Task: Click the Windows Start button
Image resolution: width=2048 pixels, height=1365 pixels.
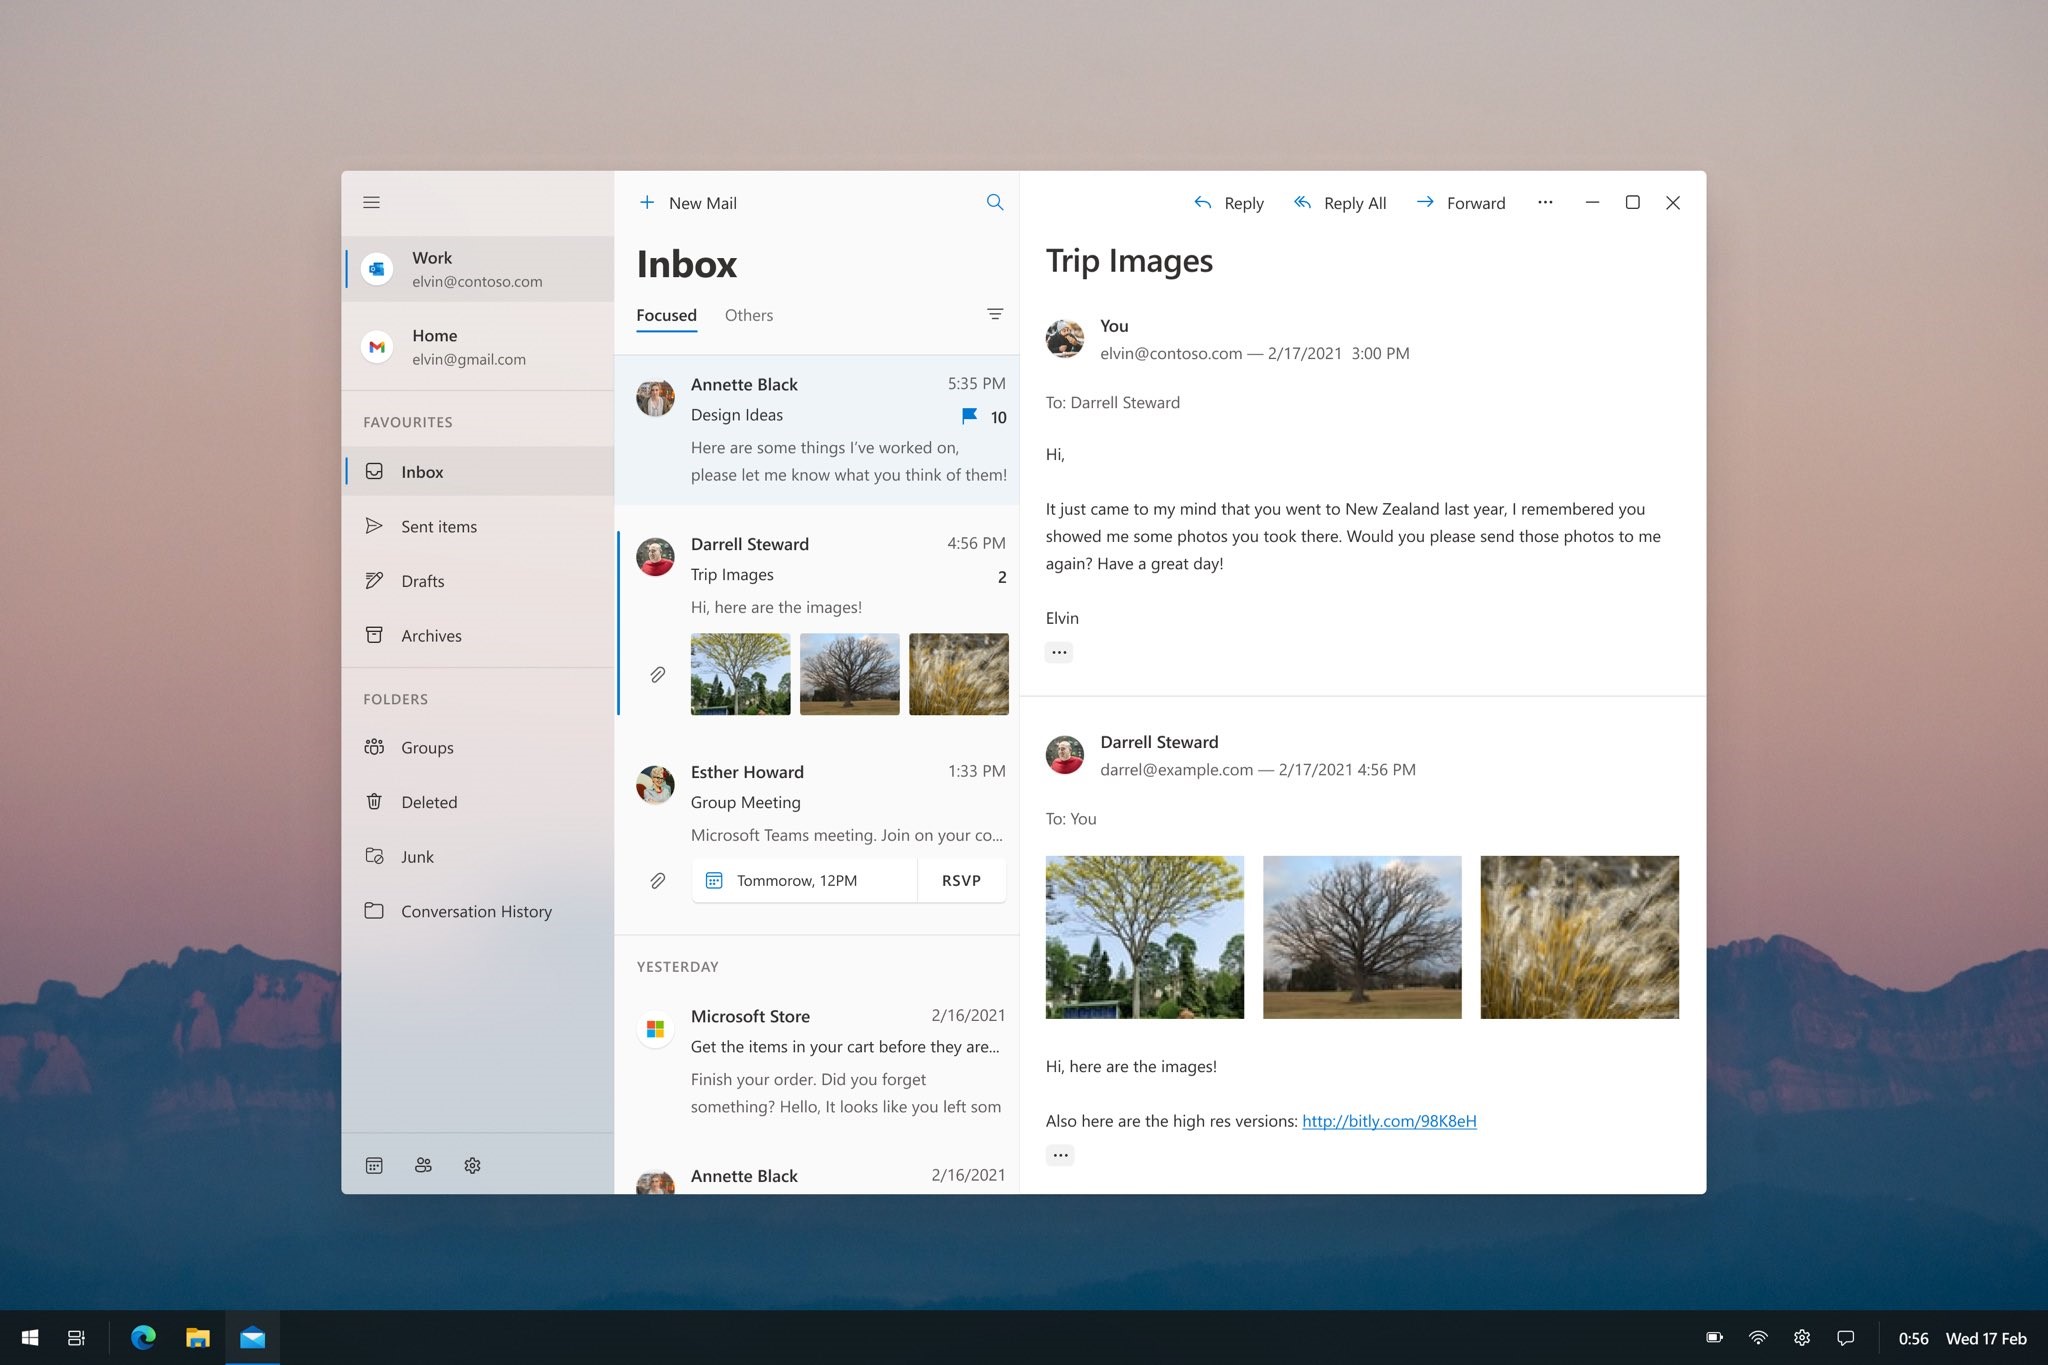Action: point(30,1338)
